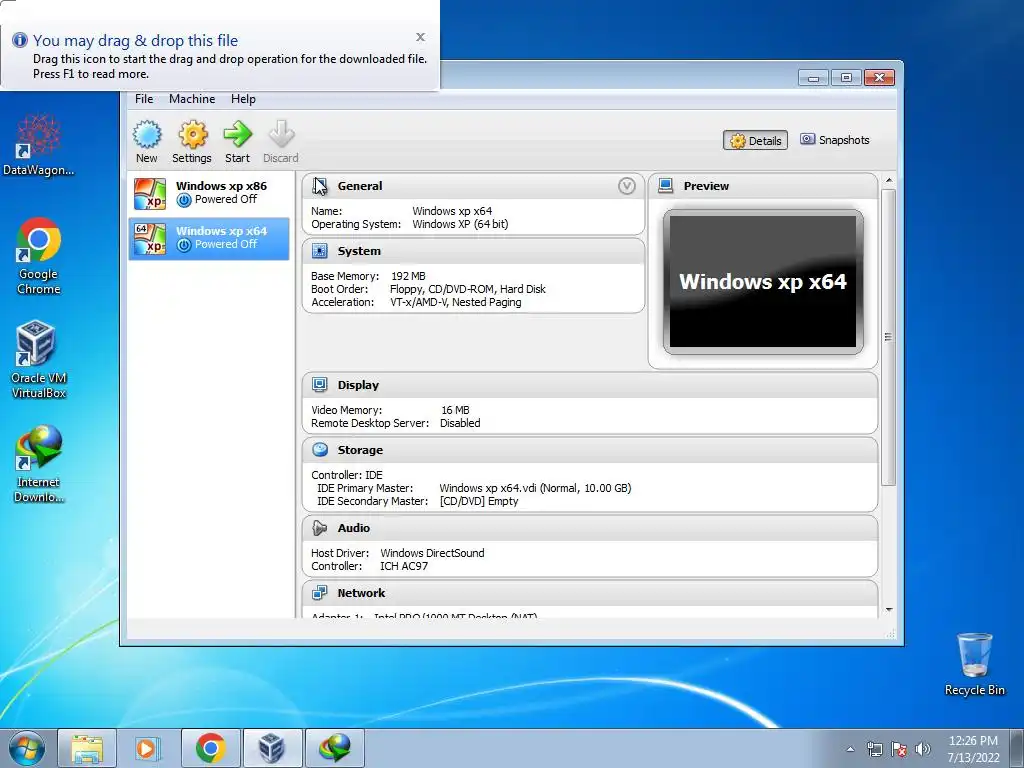Click the volume speaker tray icon
Viewport: 1024px width, 768px height.
923,749
